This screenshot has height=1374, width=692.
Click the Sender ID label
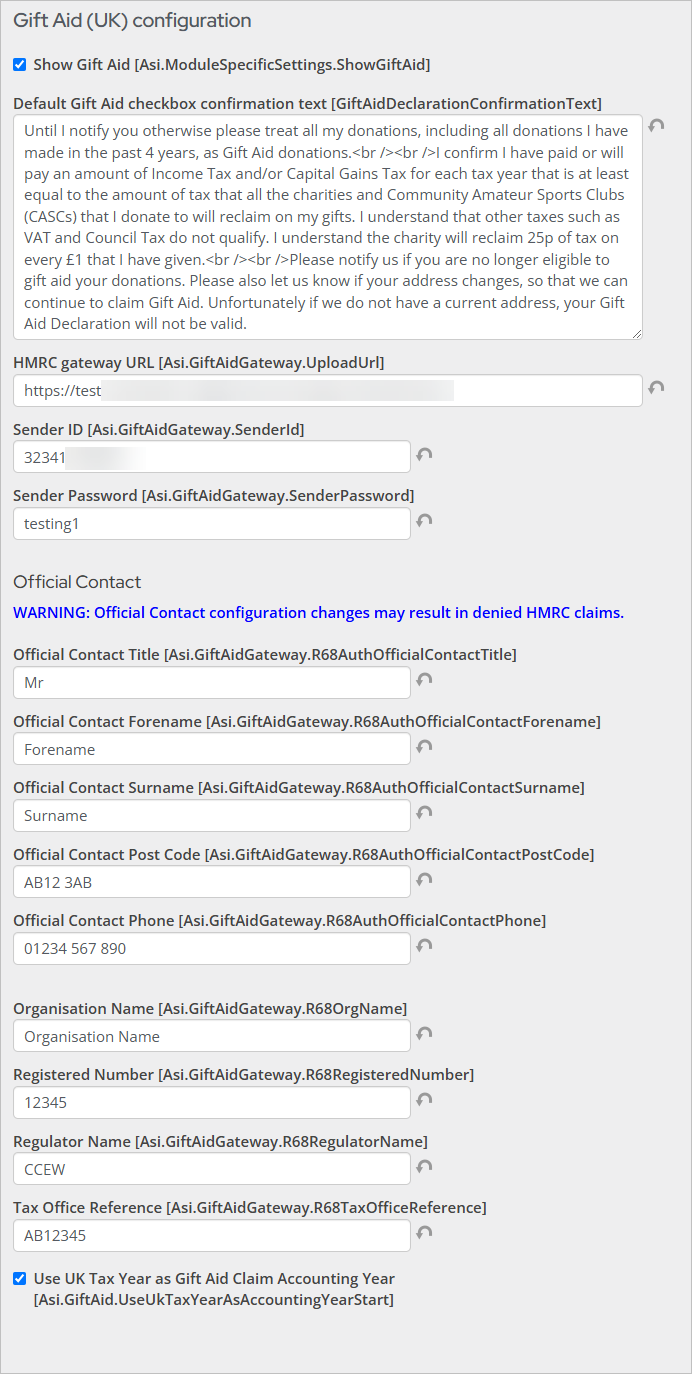point(159,430)
